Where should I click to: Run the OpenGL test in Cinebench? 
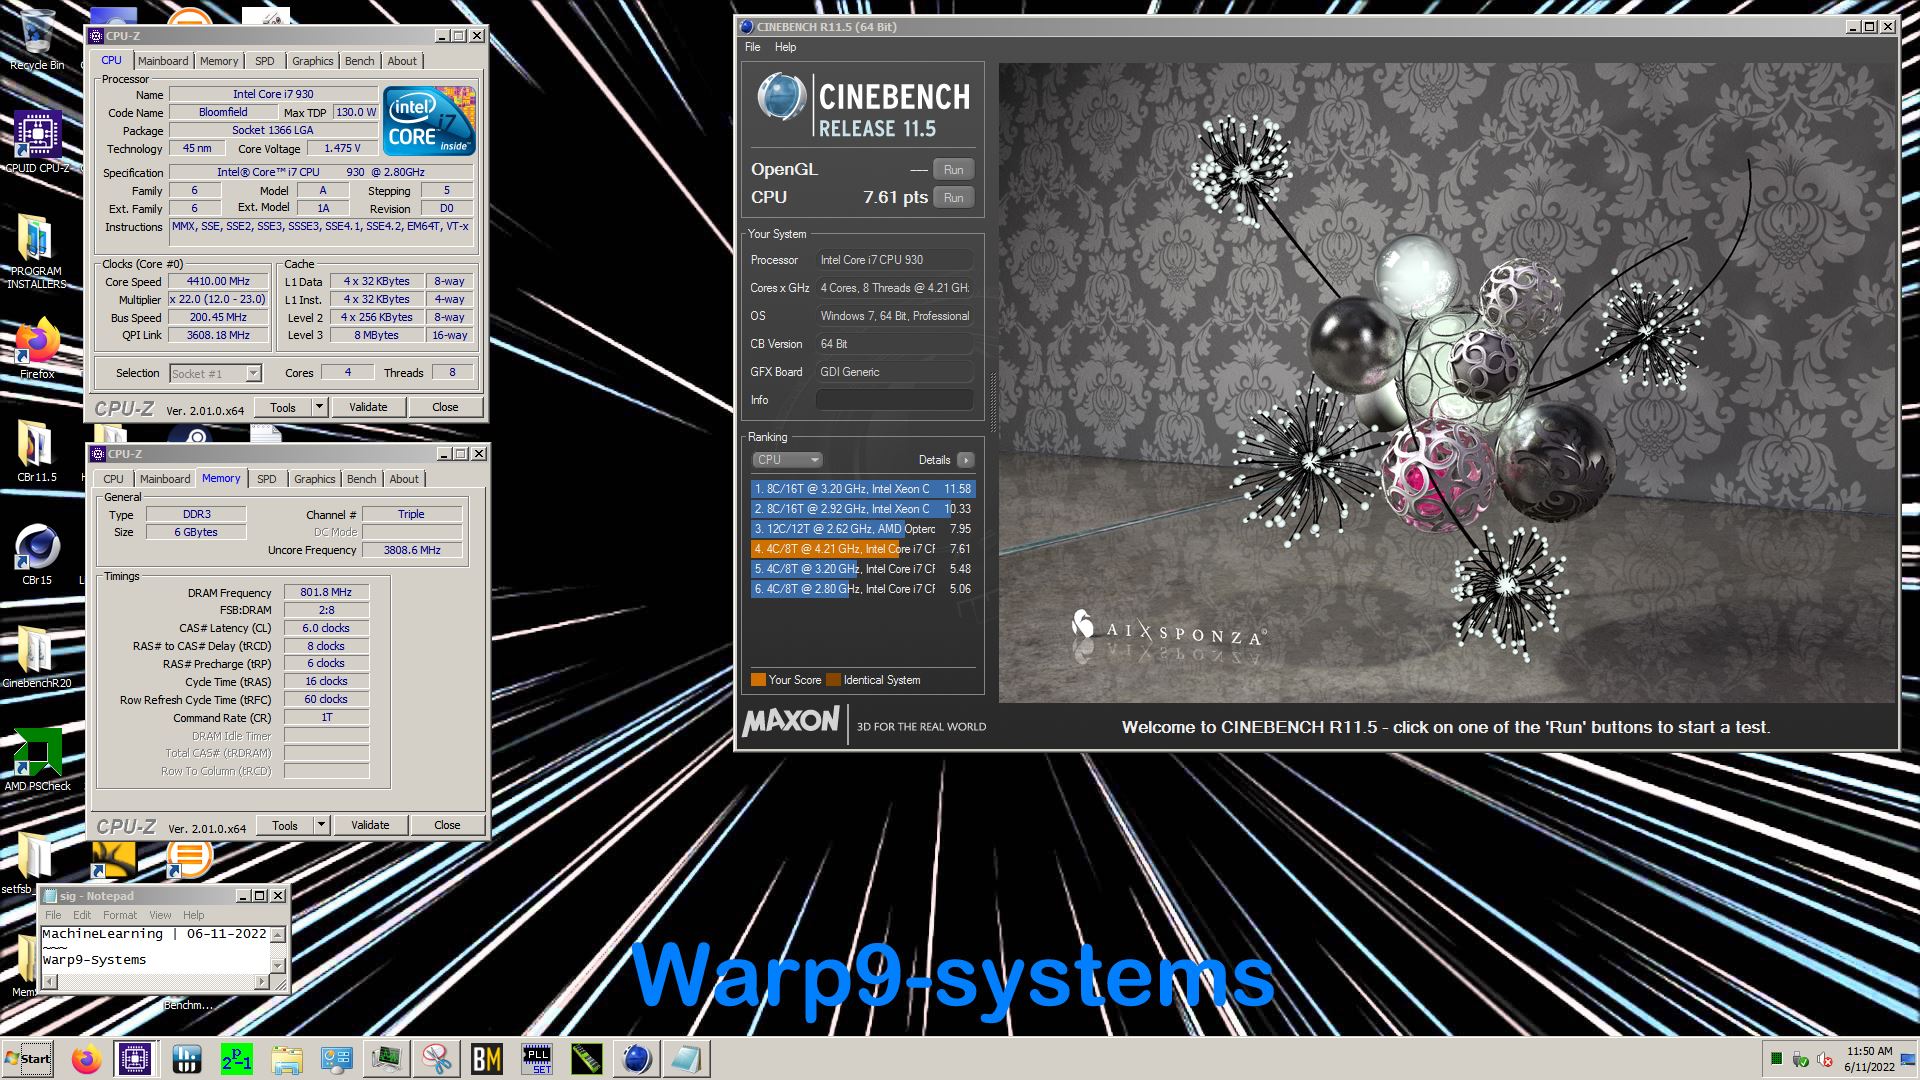click(x=954, y=170)
